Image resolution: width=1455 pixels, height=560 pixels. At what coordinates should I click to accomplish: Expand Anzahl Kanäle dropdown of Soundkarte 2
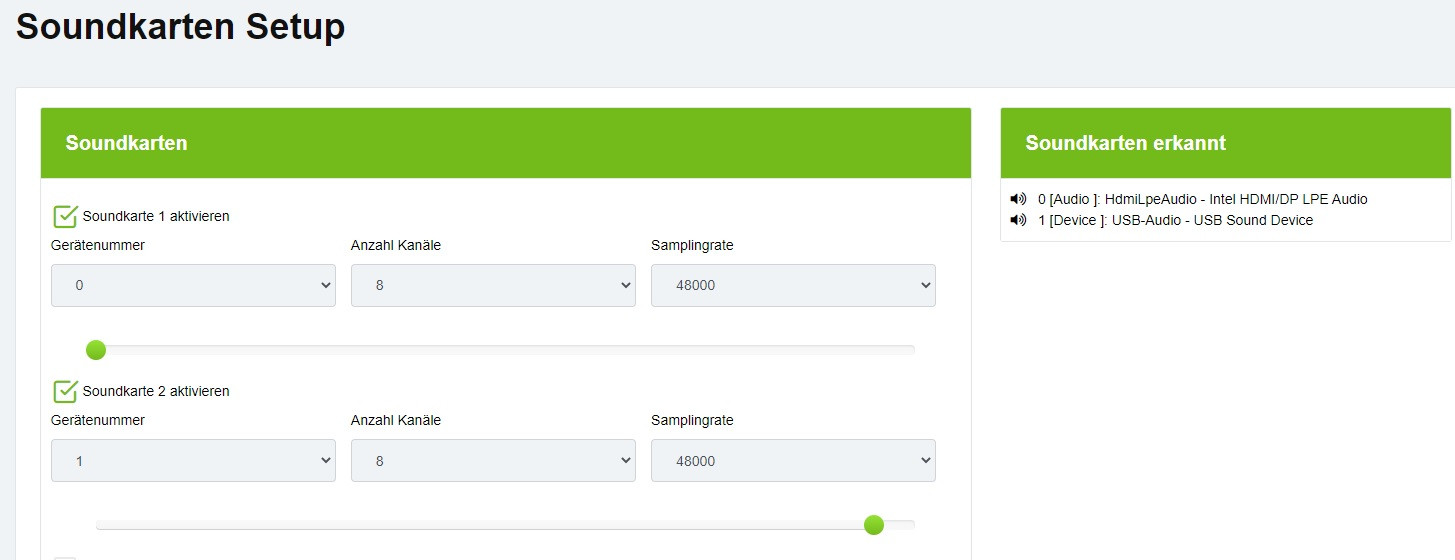click(493, 461)
